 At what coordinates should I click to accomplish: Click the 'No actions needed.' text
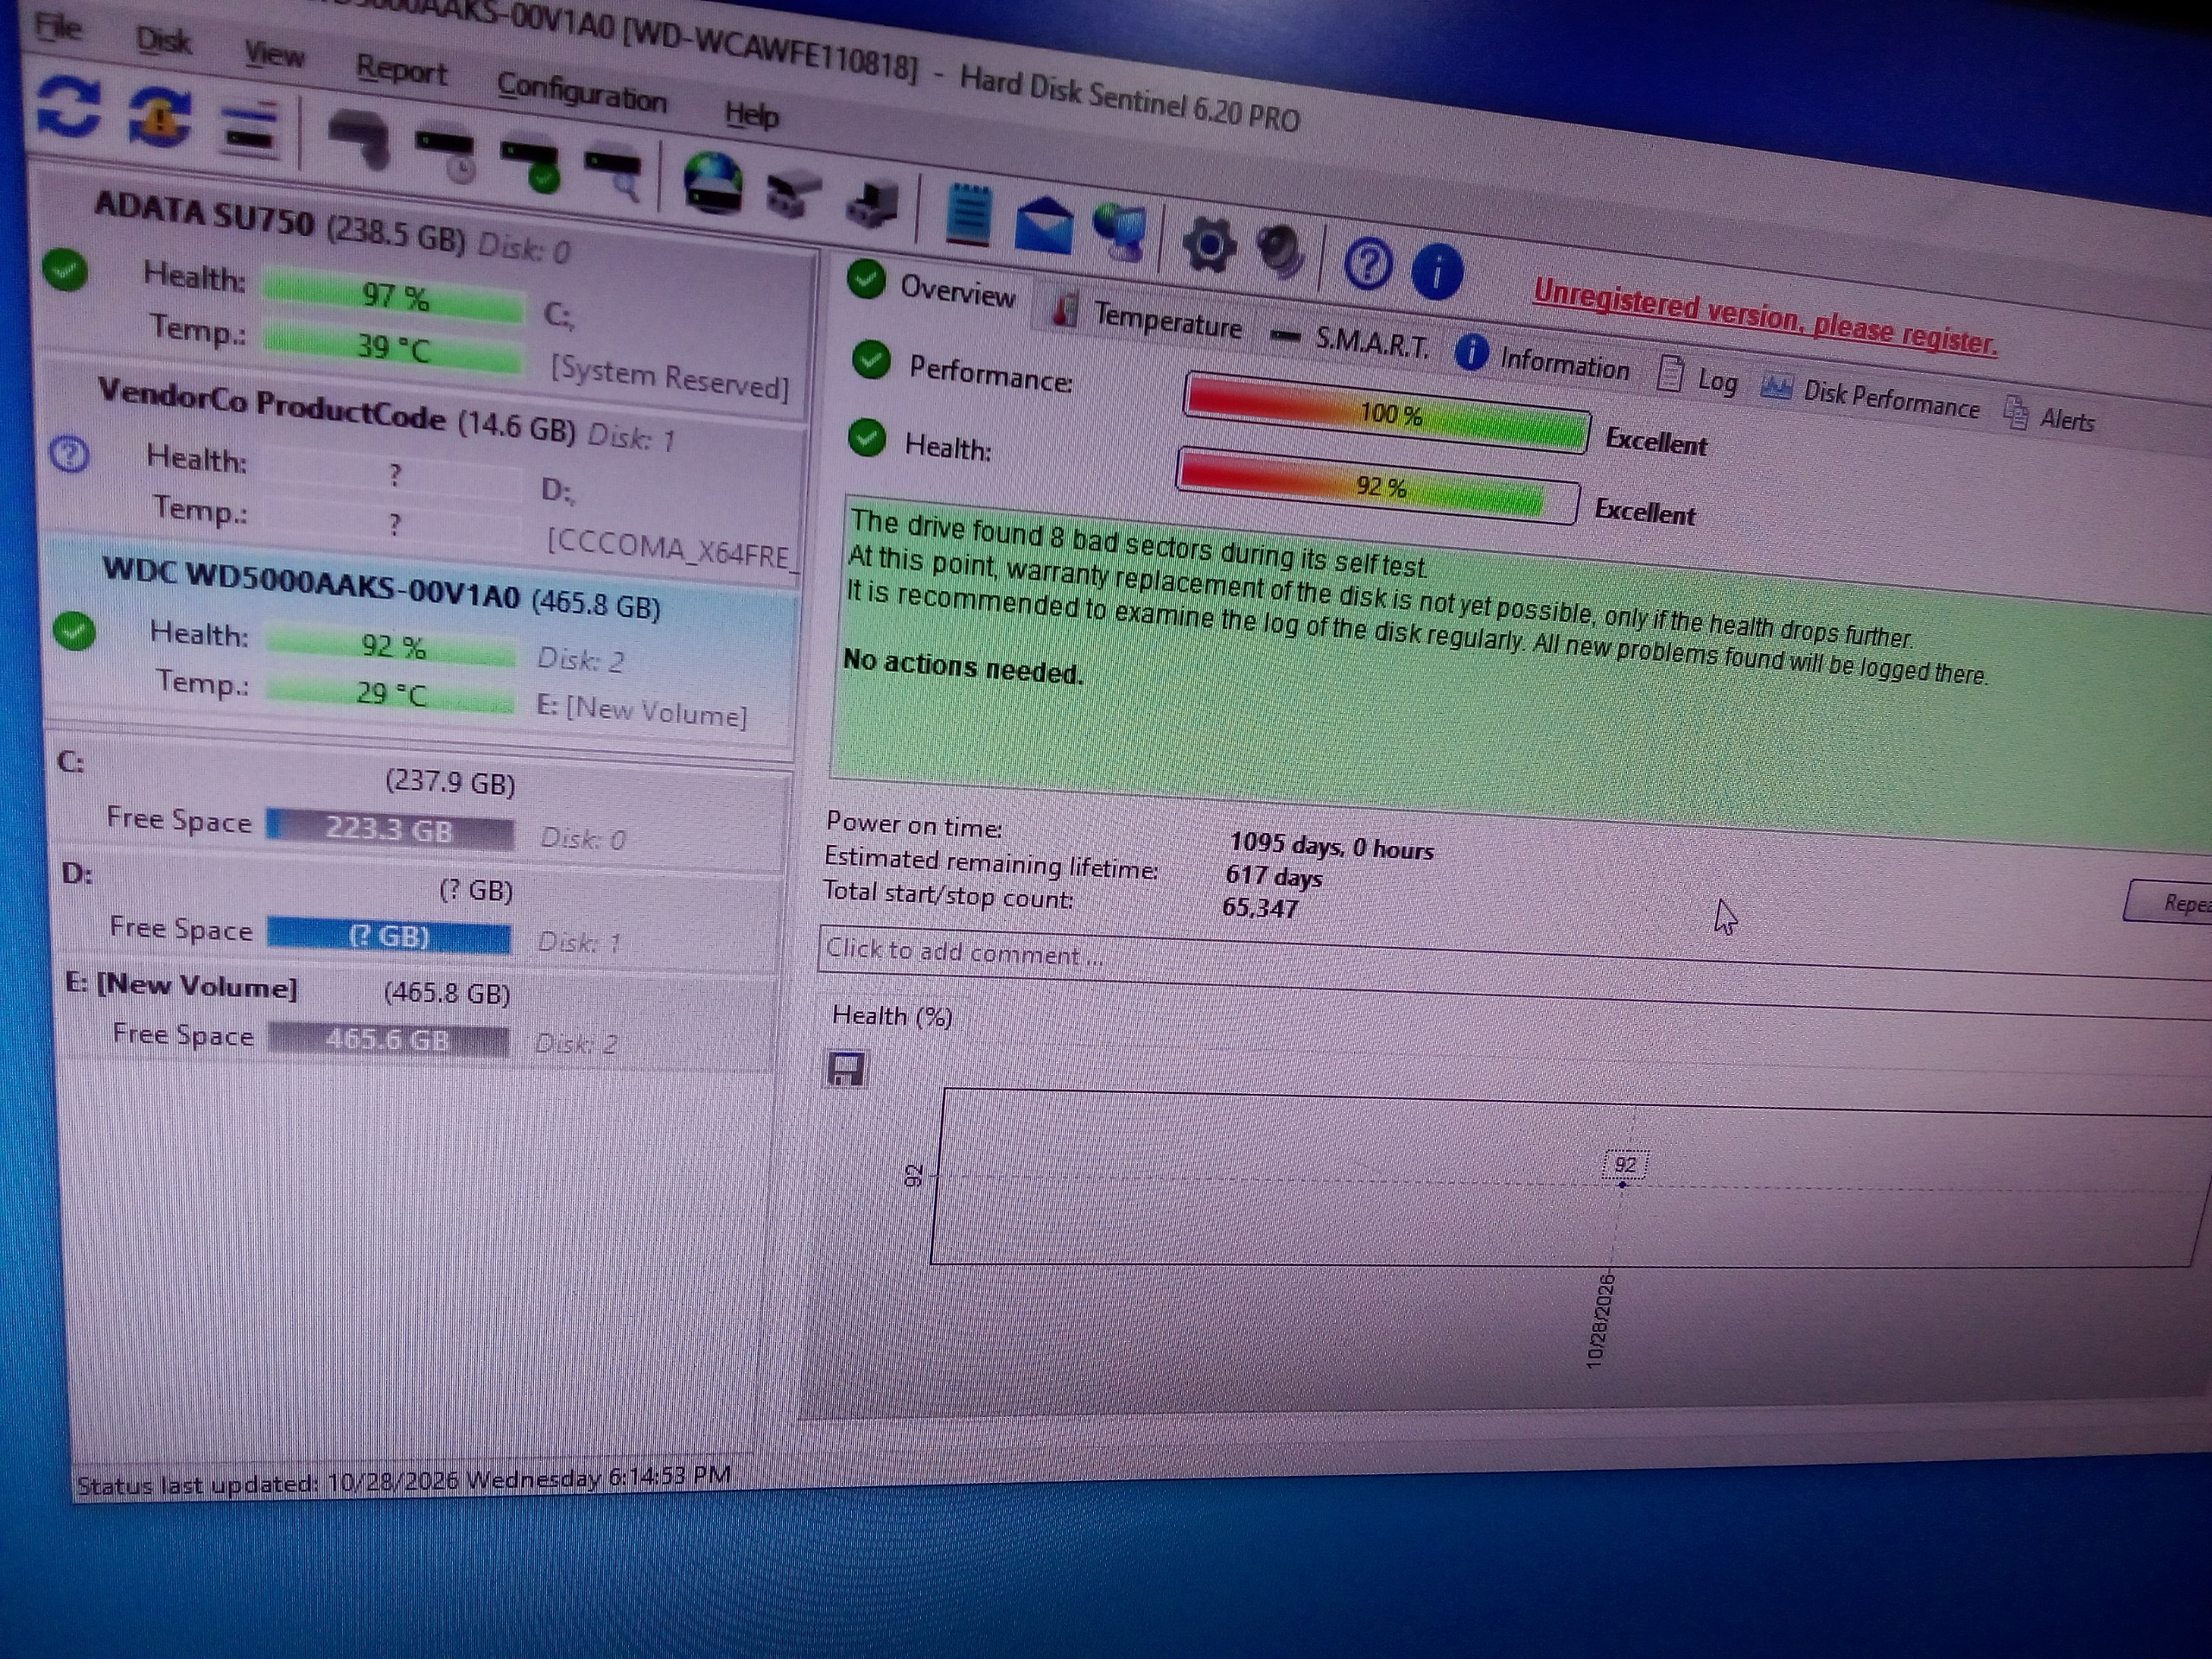[964, 667]
